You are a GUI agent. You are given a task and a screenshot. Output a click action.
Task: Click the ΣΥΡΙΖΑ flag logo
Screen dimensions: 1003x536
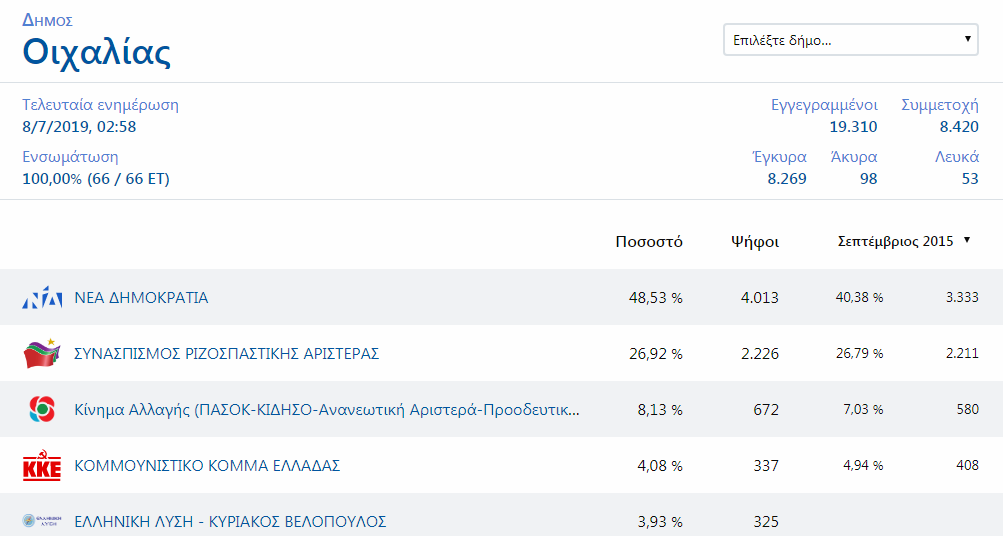(x=42, y=354)
